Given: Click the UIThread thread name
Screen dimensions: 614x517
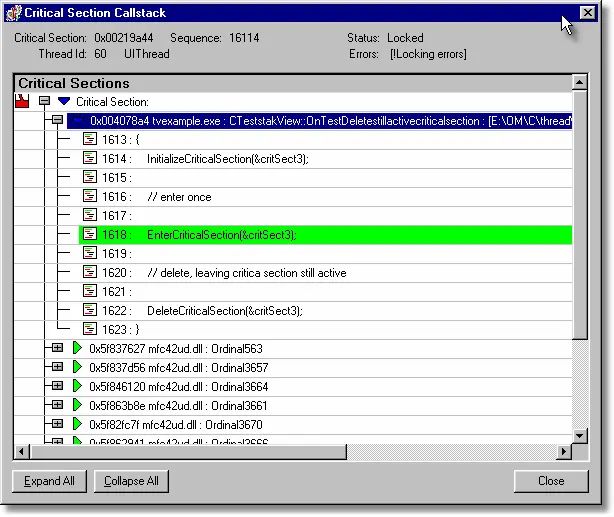Looking at the screenshot, I should (x=147, y=54).
